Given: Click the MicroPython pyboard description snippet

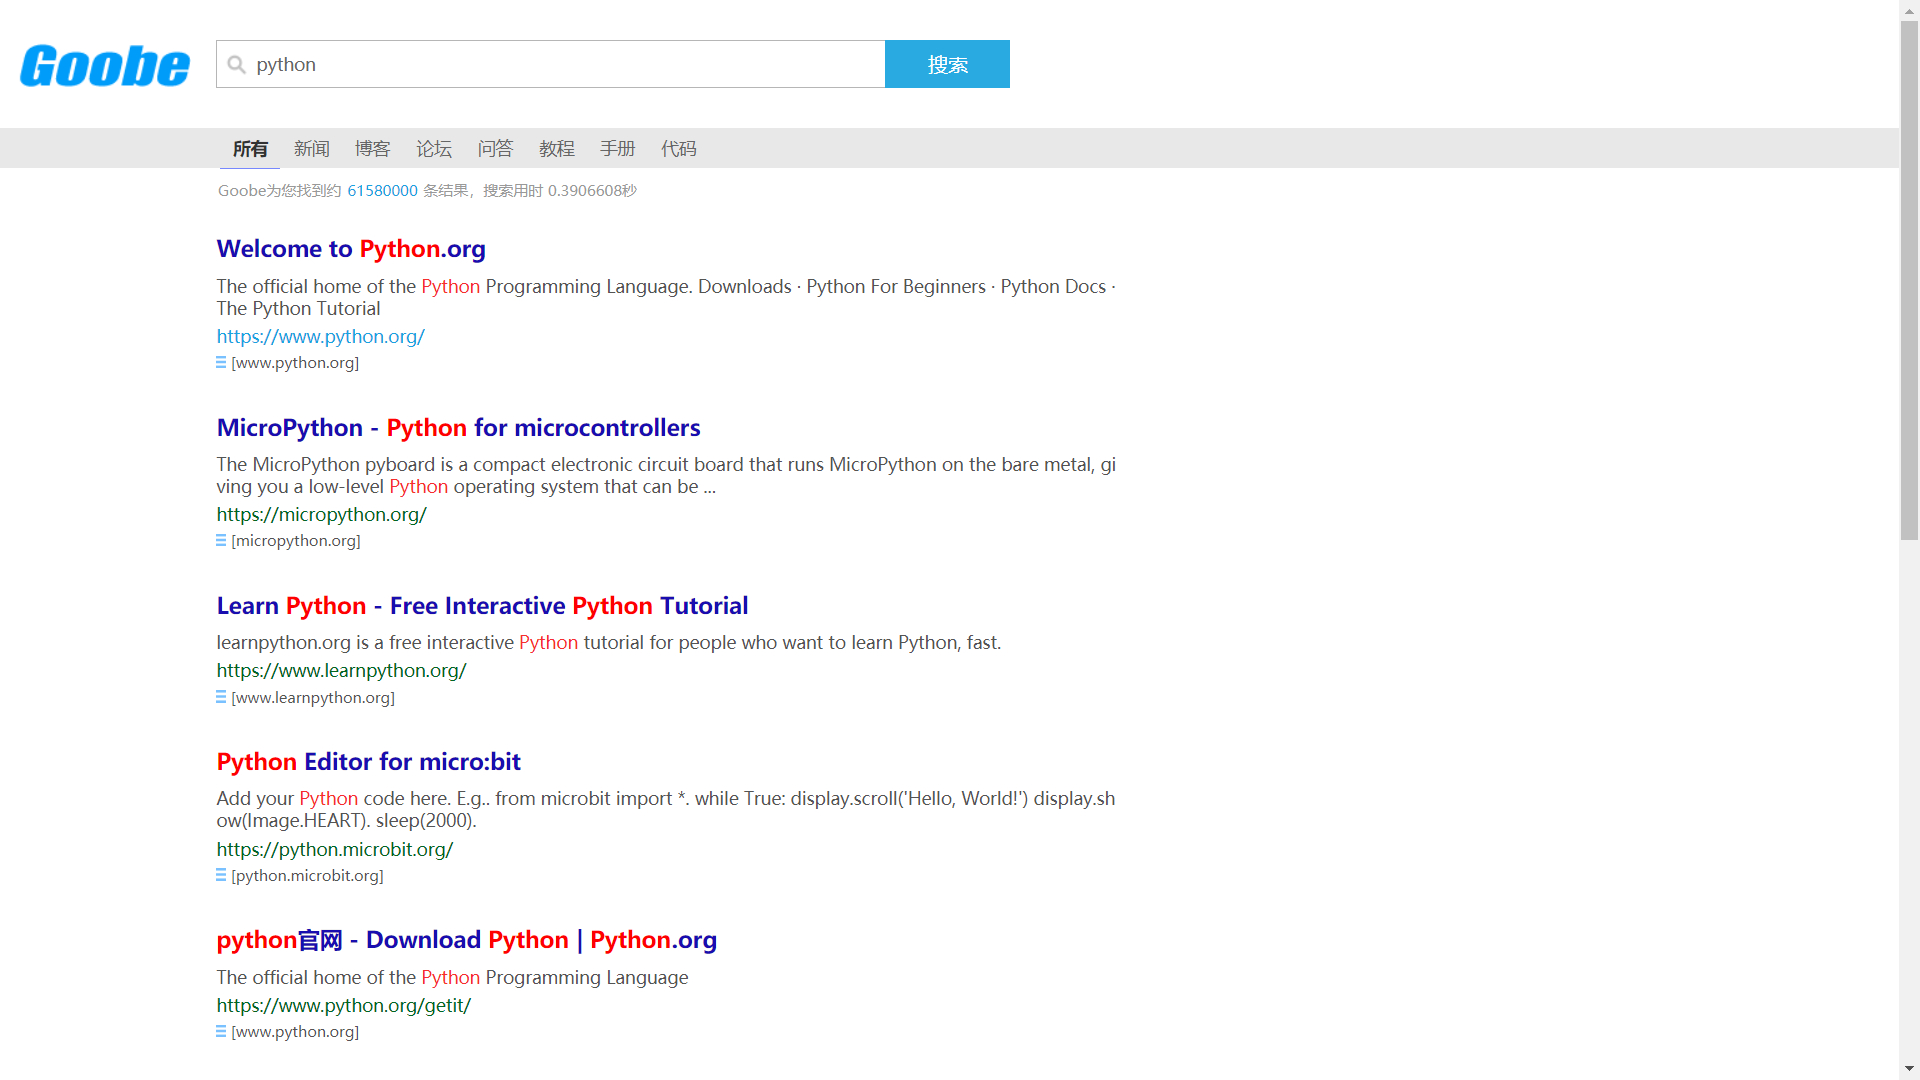Looking at the screenshot, I should (x=666, y=475).
